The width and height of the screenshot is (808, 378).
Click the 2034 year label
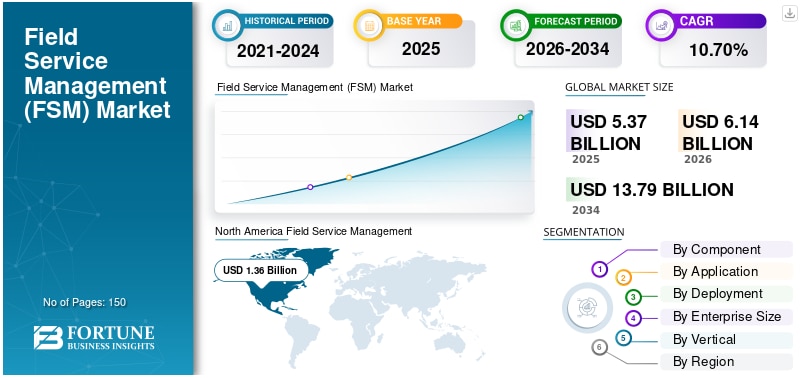point(586,210)
